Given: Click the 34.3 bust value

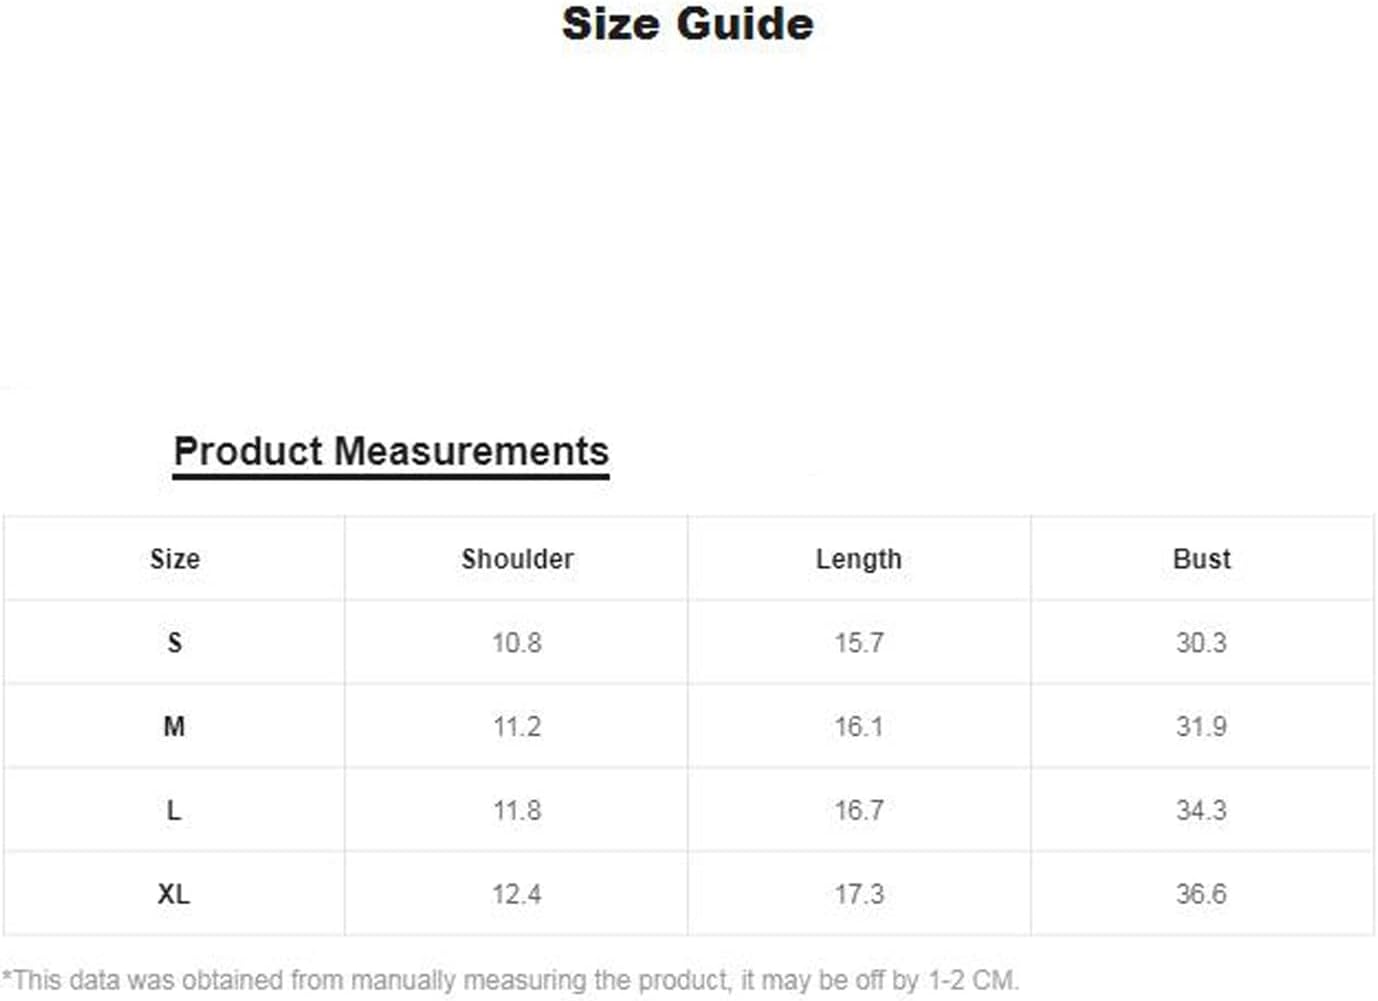Looking at the screenshot, I should [x=1201, y=811].
